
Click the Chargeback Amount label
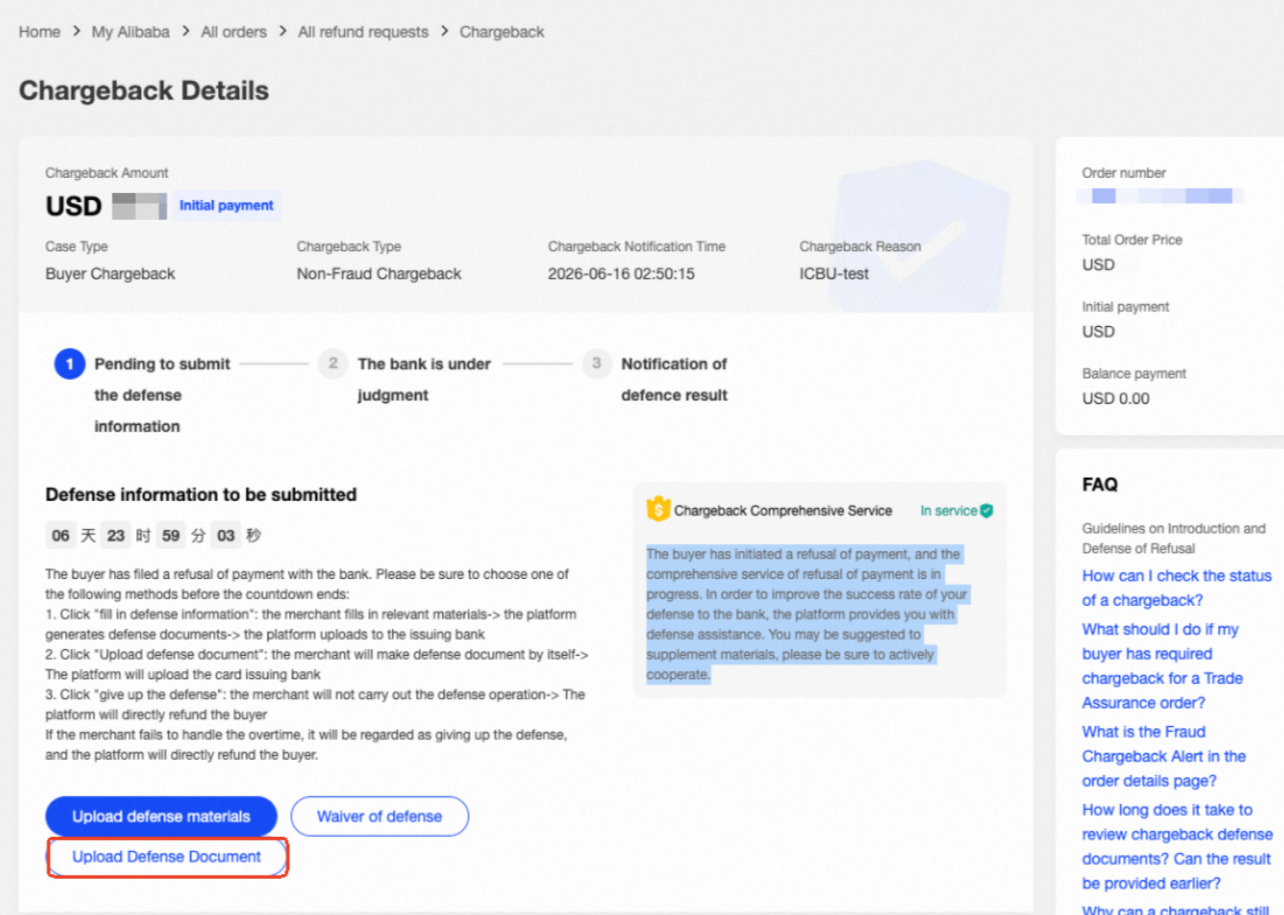click(107, 173)
